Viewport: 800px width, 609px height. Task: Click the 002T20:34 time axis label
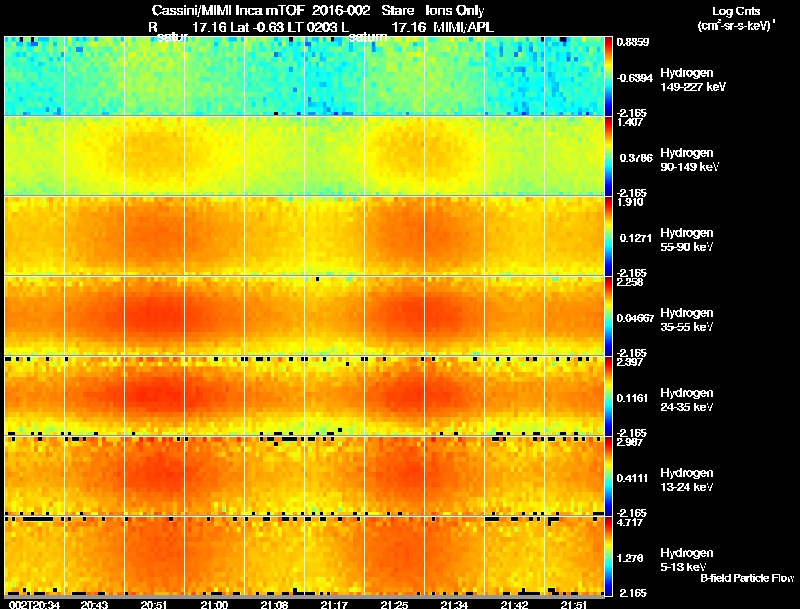pyautogui.click(x=35, y=605)
